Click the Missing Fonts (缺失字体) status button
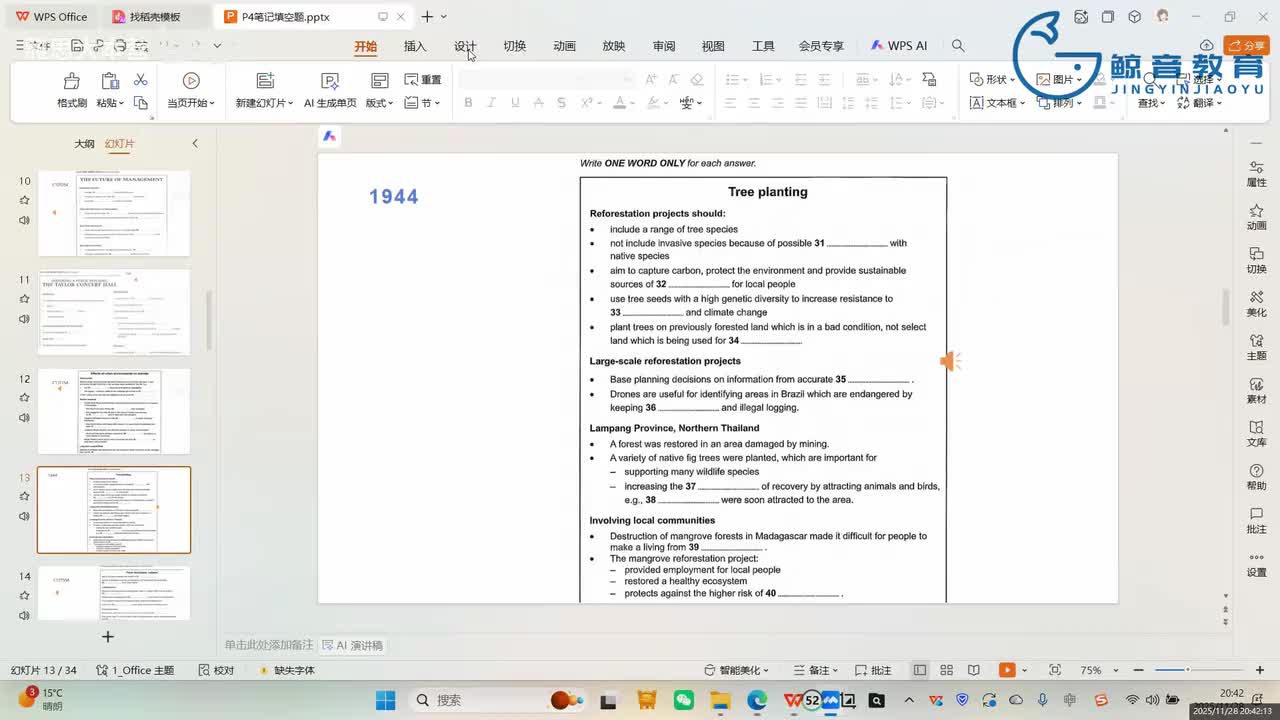1280x720 pixels. pyautogui.click(x=285, y=670)
